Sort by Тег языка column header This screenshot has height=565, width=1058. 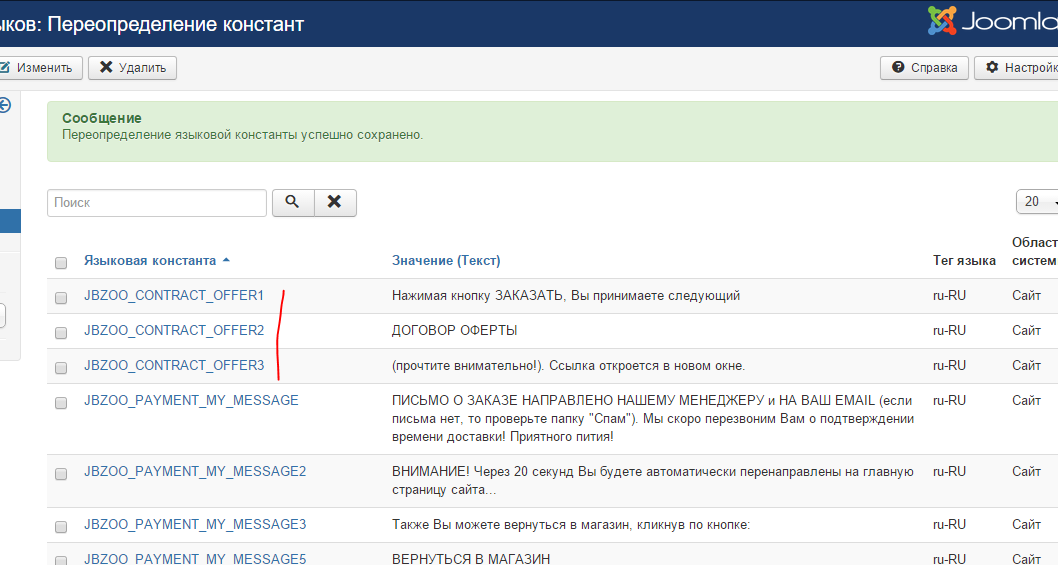(x=964, y=261)
